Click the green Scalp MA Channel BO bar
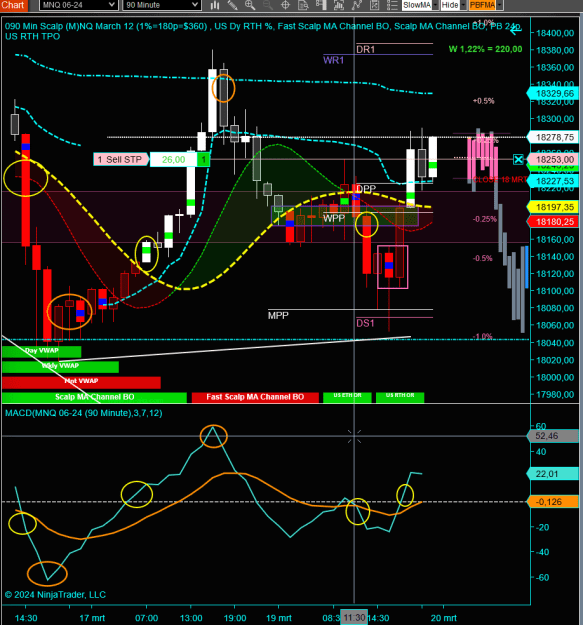 (94, 397)
